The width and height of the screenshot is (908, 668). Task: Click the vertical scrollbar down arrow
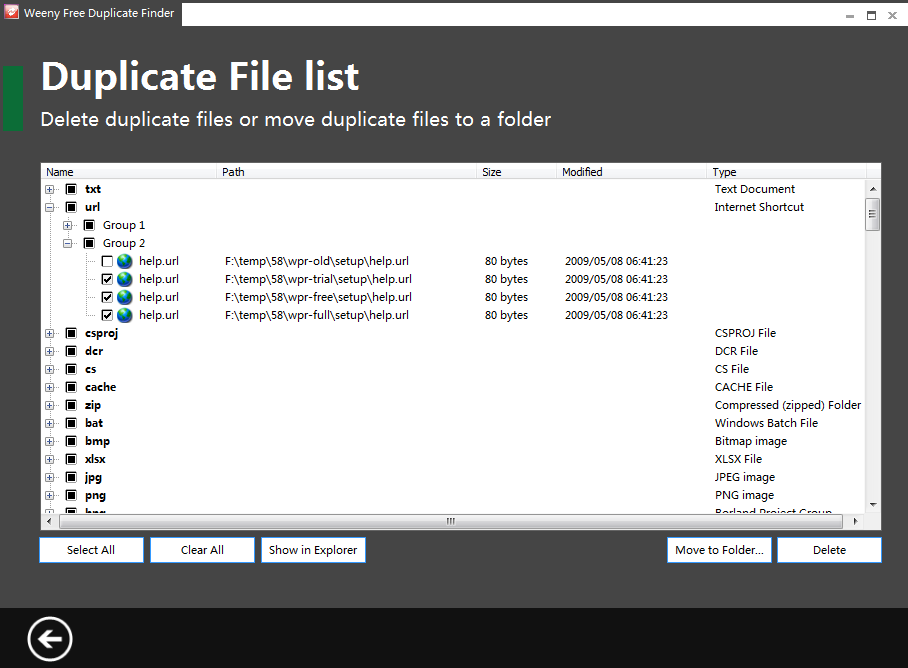pos(873,505)
